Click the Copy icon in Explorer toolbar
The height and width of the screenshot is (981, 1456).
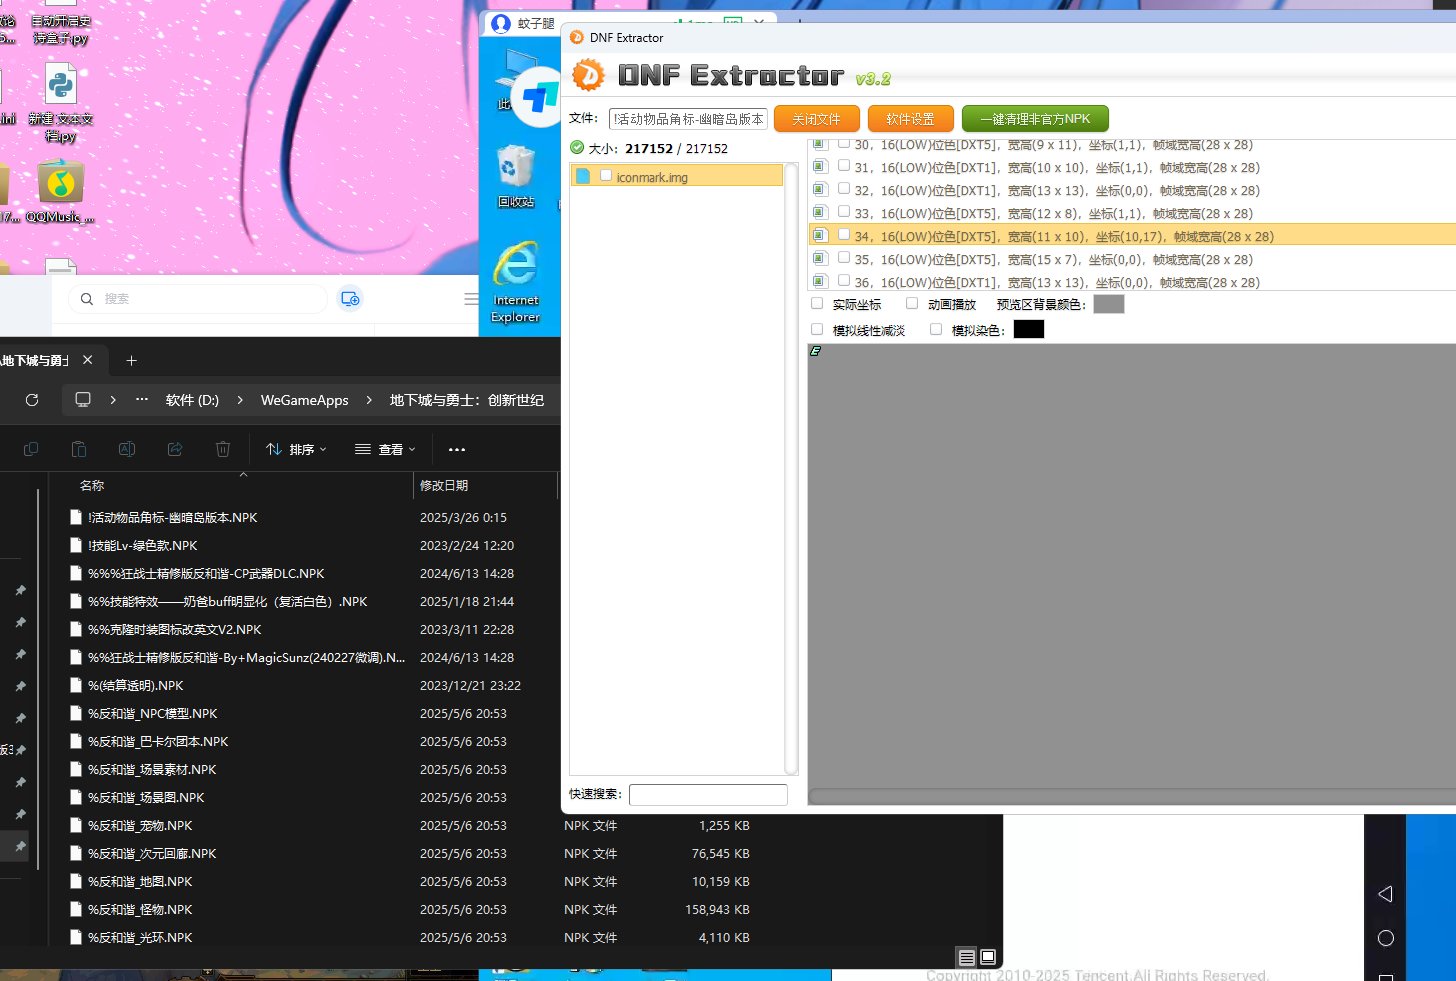[31, 450]
